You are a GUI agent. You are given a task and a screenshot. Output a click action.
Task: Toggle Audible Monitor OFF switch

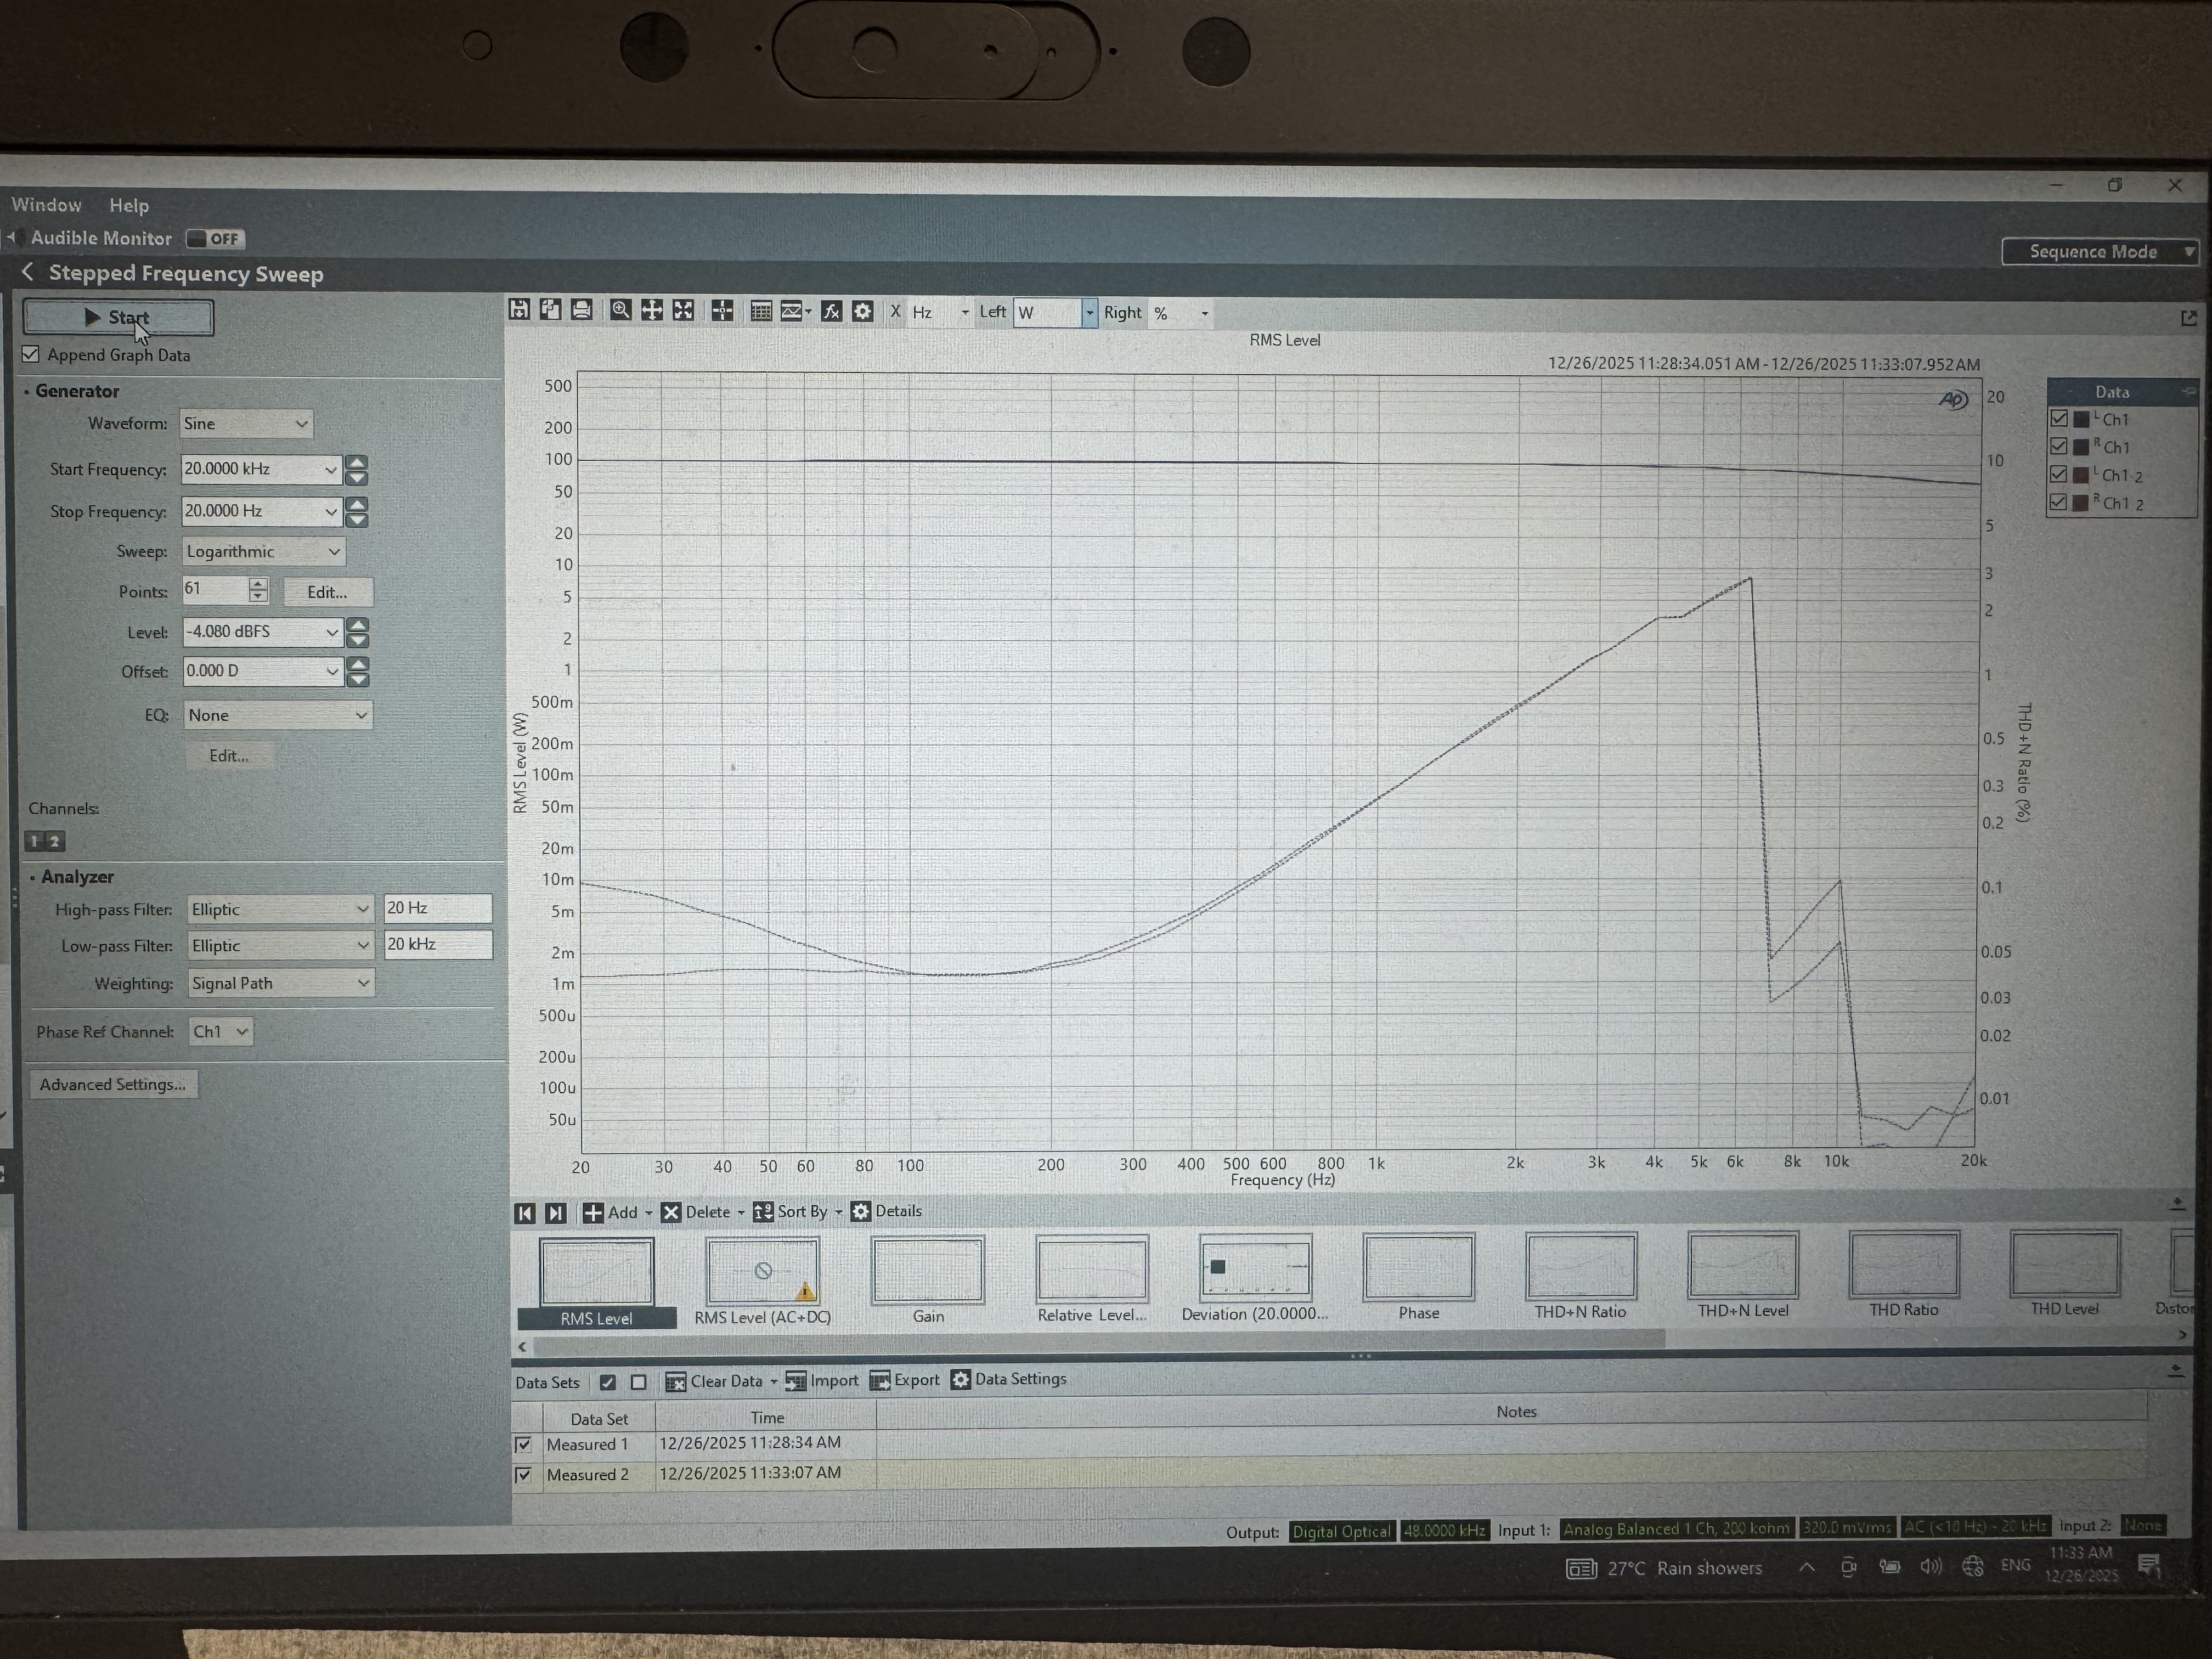tap(215, 239)
